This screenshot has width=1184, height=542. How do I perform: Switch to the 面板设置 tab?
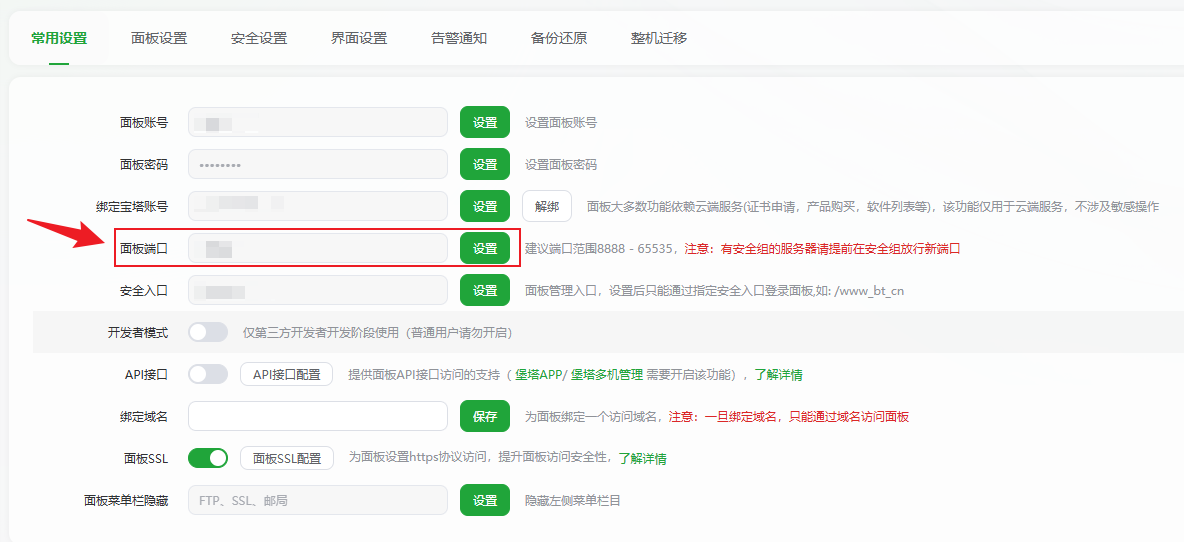coord(159,38)
